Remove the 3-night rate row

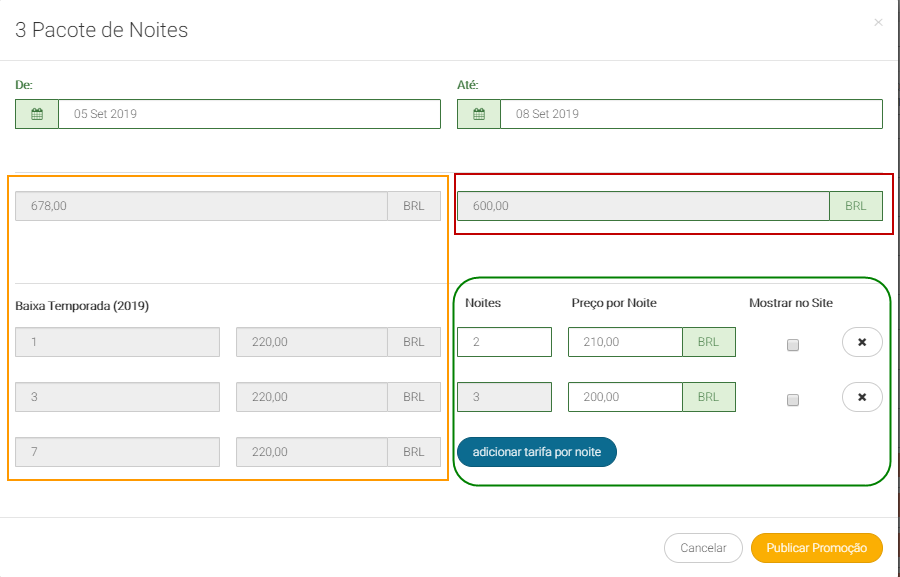(x=862, y=397)
